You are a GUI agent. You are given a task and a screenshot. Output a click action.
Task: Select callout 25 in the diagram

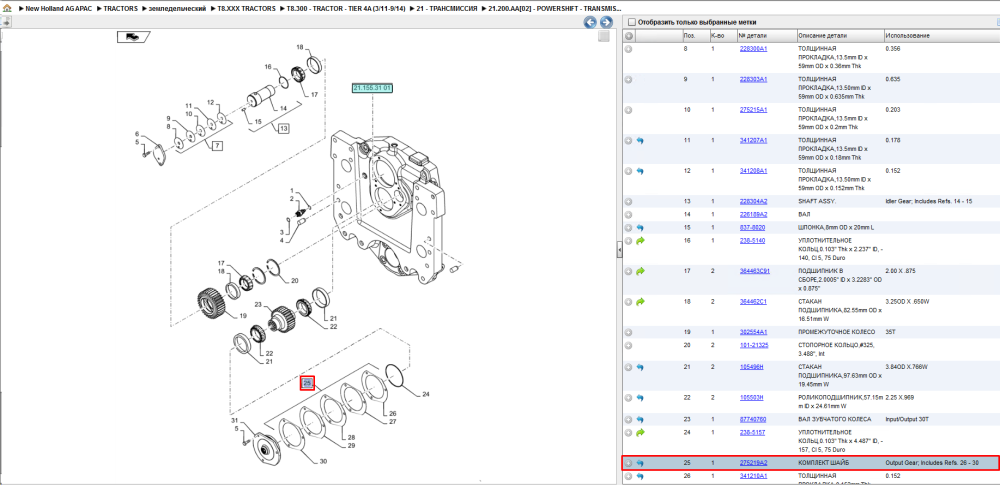pyautogui.click(x=307, y=383)
